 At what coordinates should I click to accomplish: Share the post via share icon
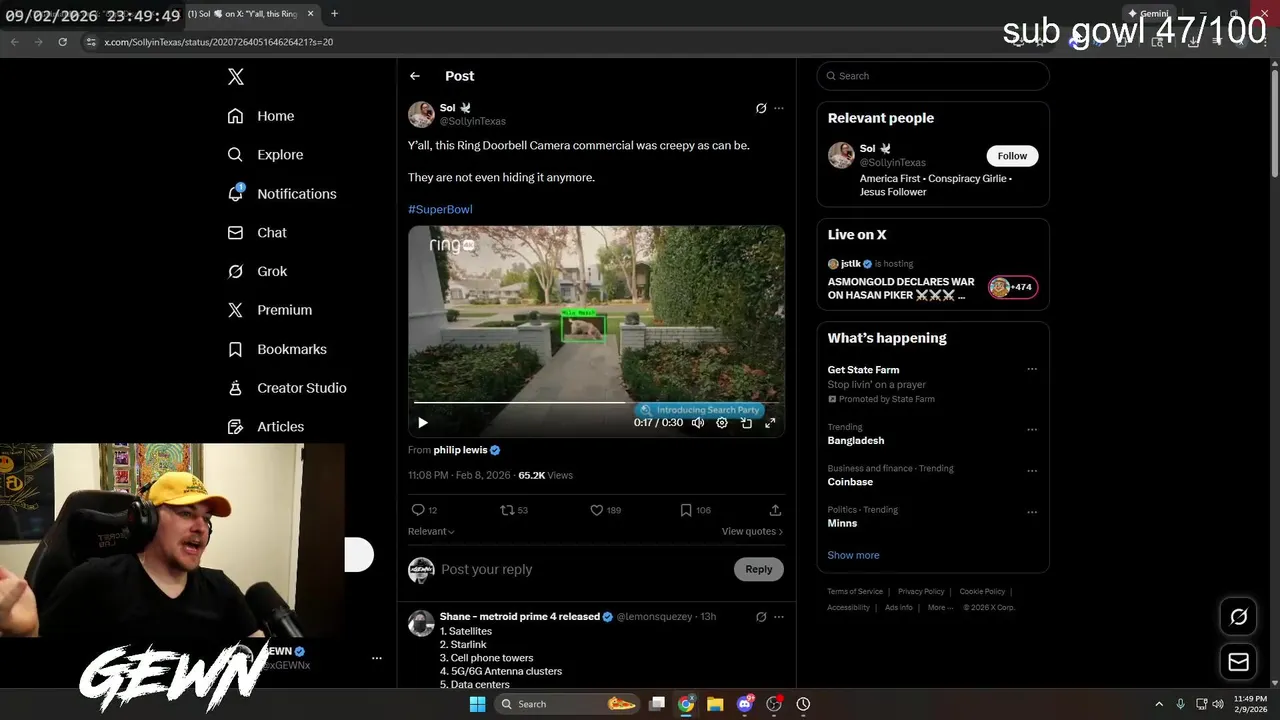775,510
